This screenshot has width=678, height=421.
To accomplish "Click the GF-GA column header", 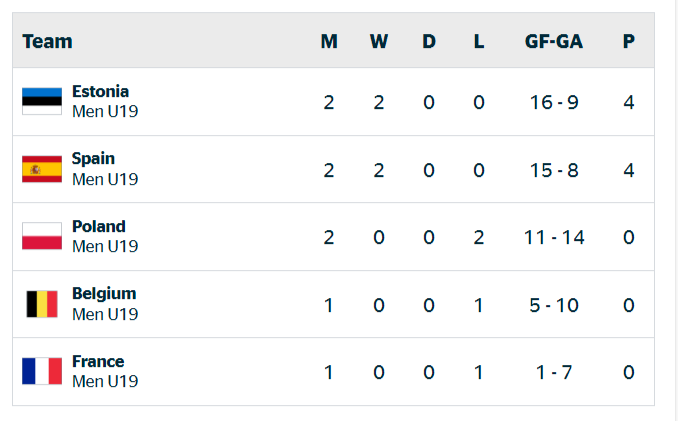I will tap(554, 41).
